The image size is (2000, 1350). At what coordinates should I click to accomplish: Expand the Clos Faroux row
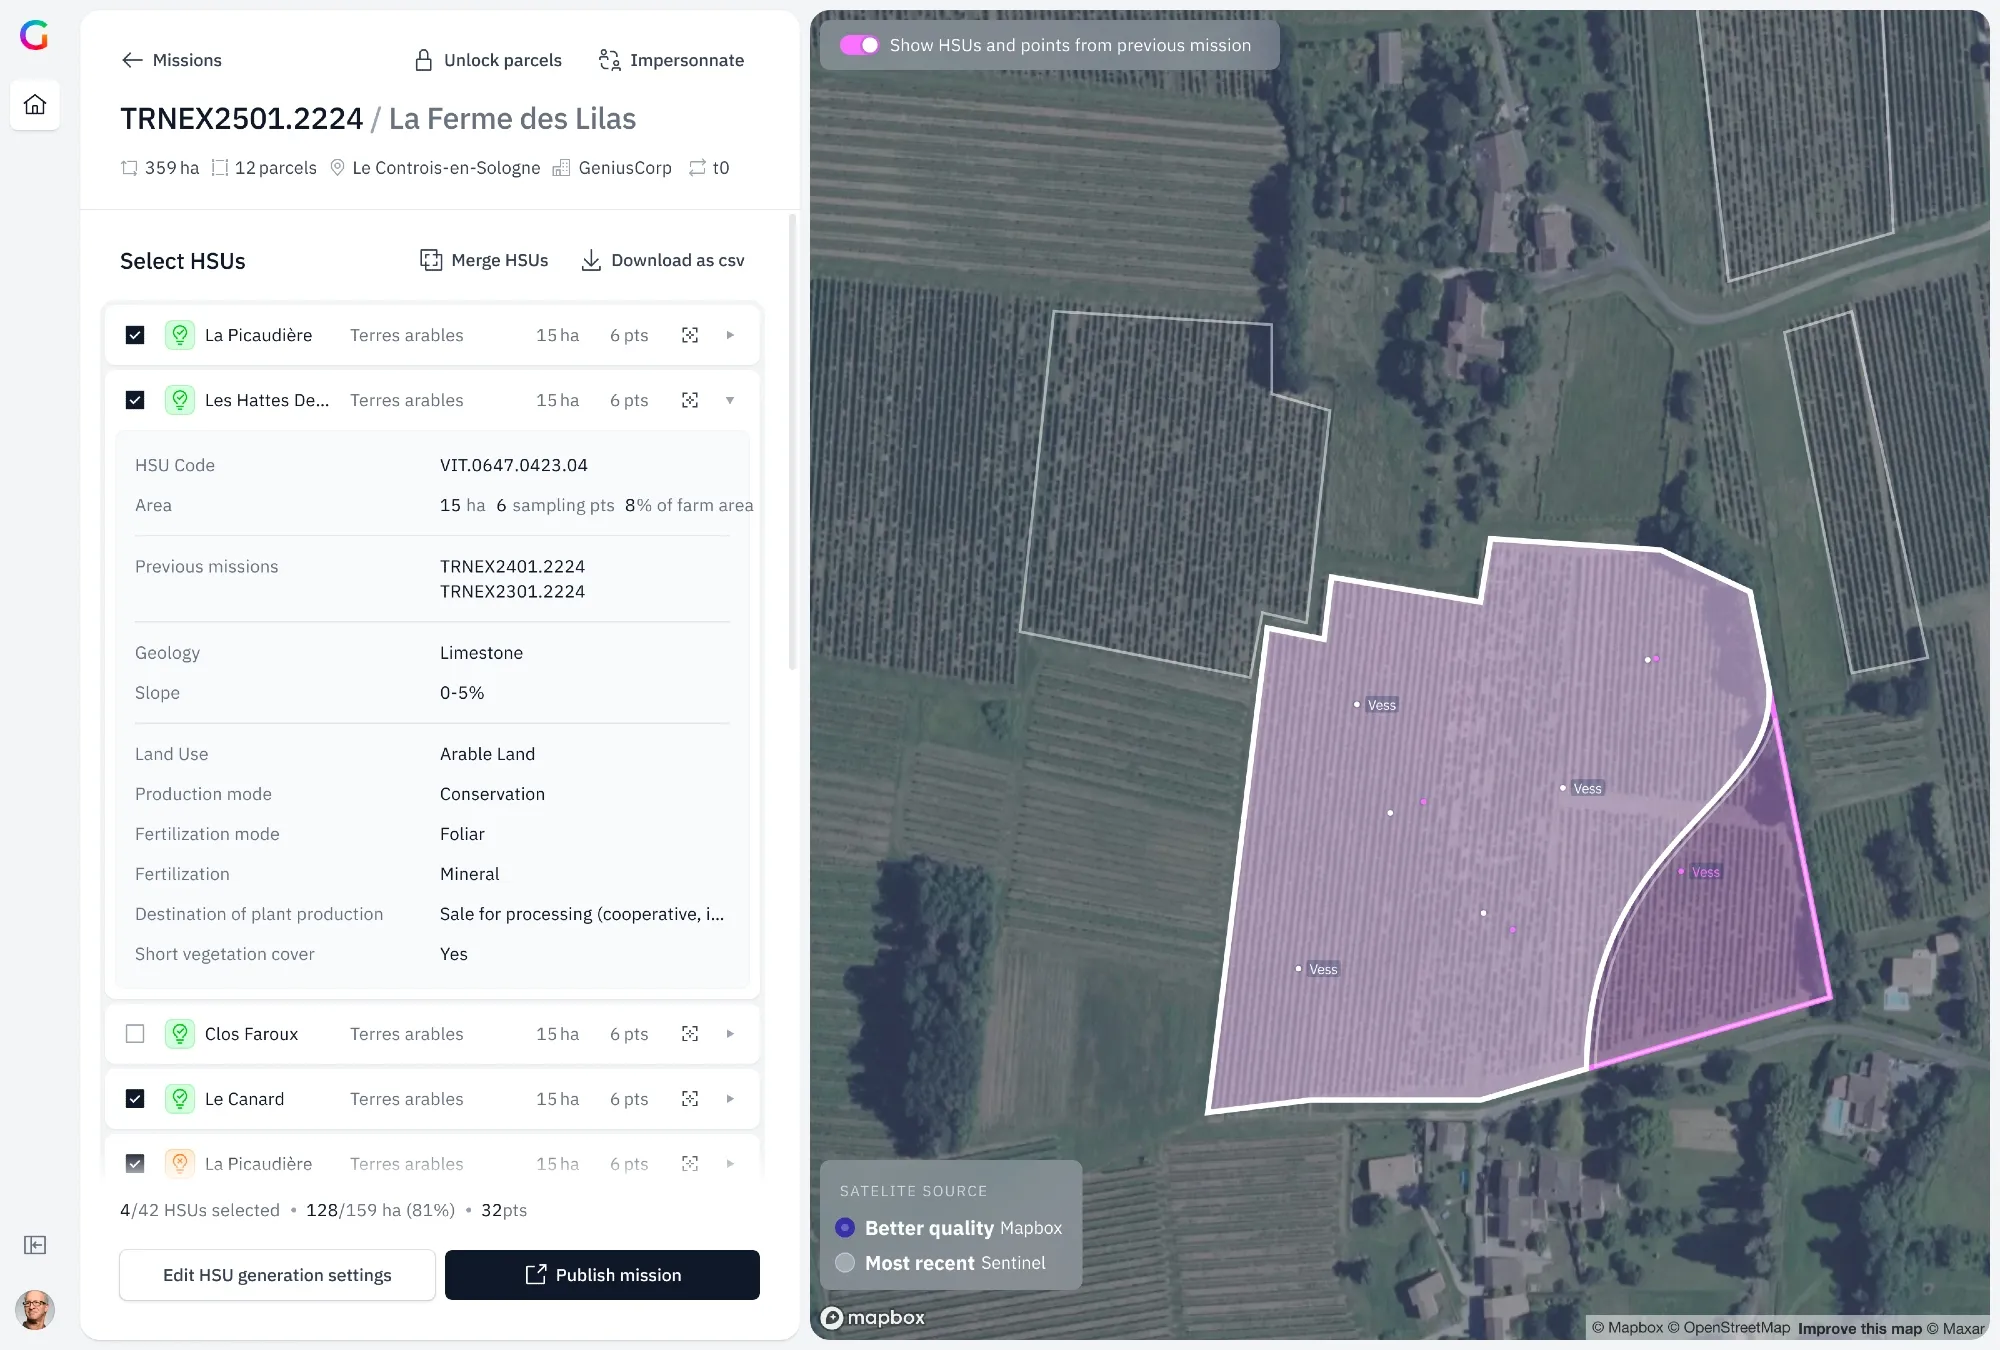pos(730,1034)
